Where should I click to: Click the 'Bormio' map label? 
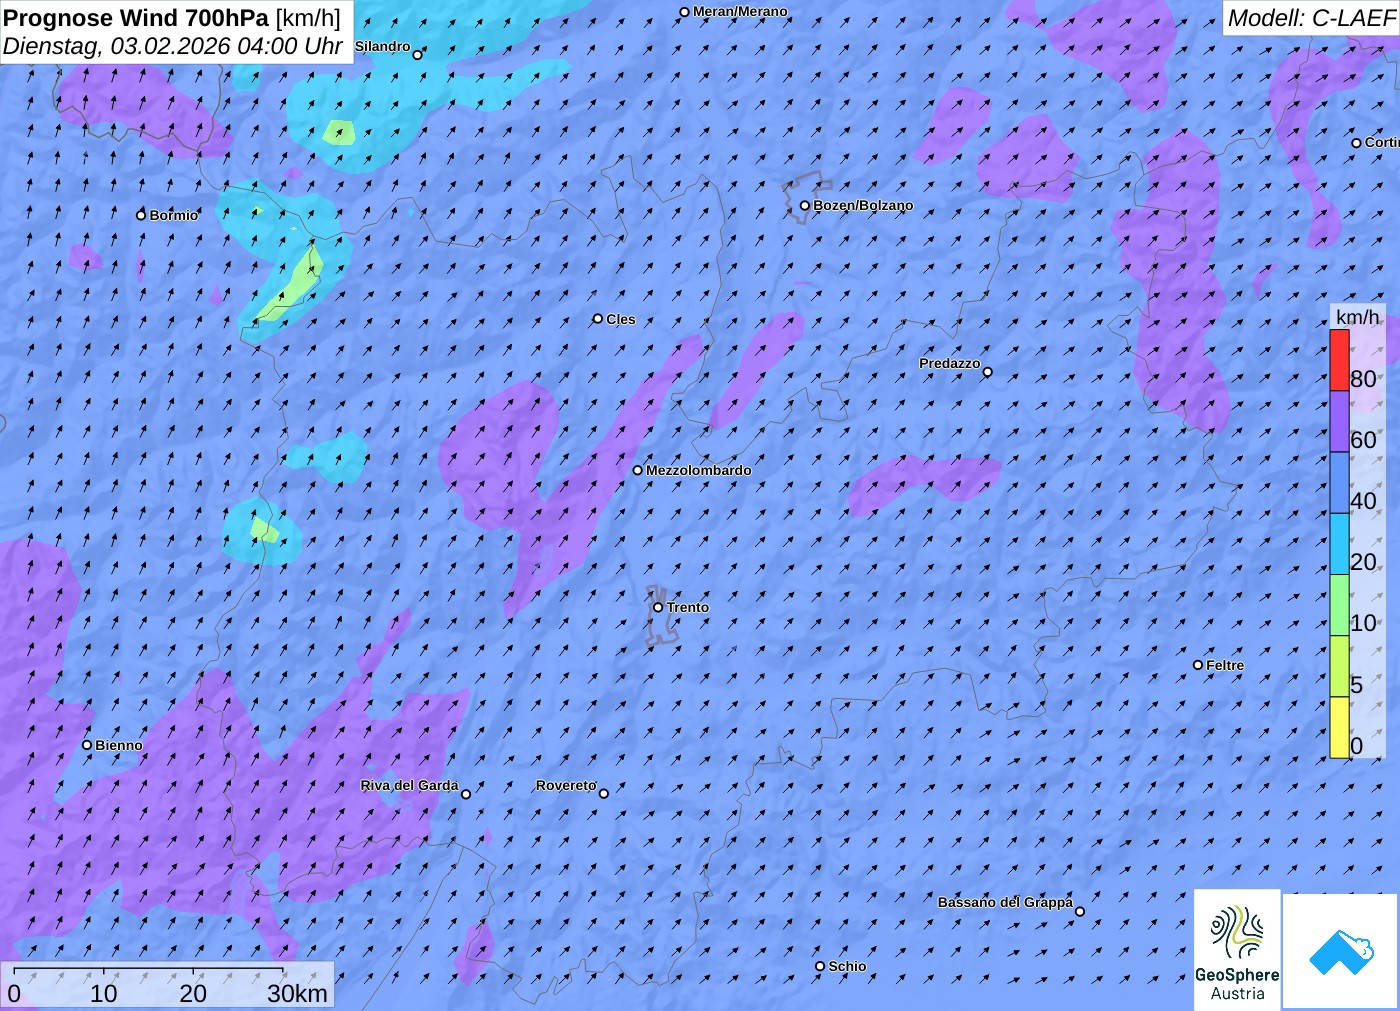pyautogui.click(x=174, y=215)
